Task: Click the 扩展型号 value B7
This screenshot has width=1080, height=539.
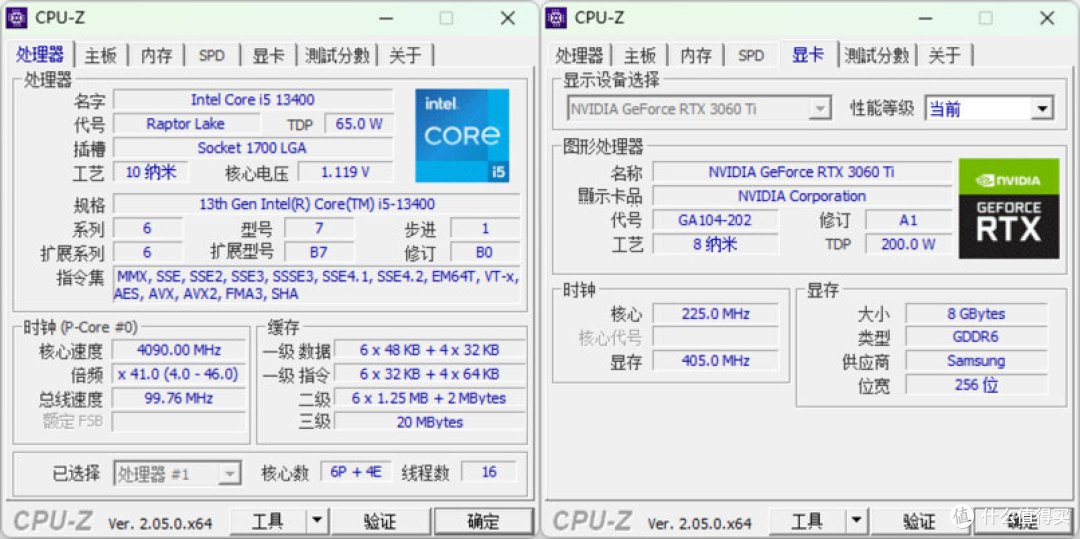Action: click(319, 252)
